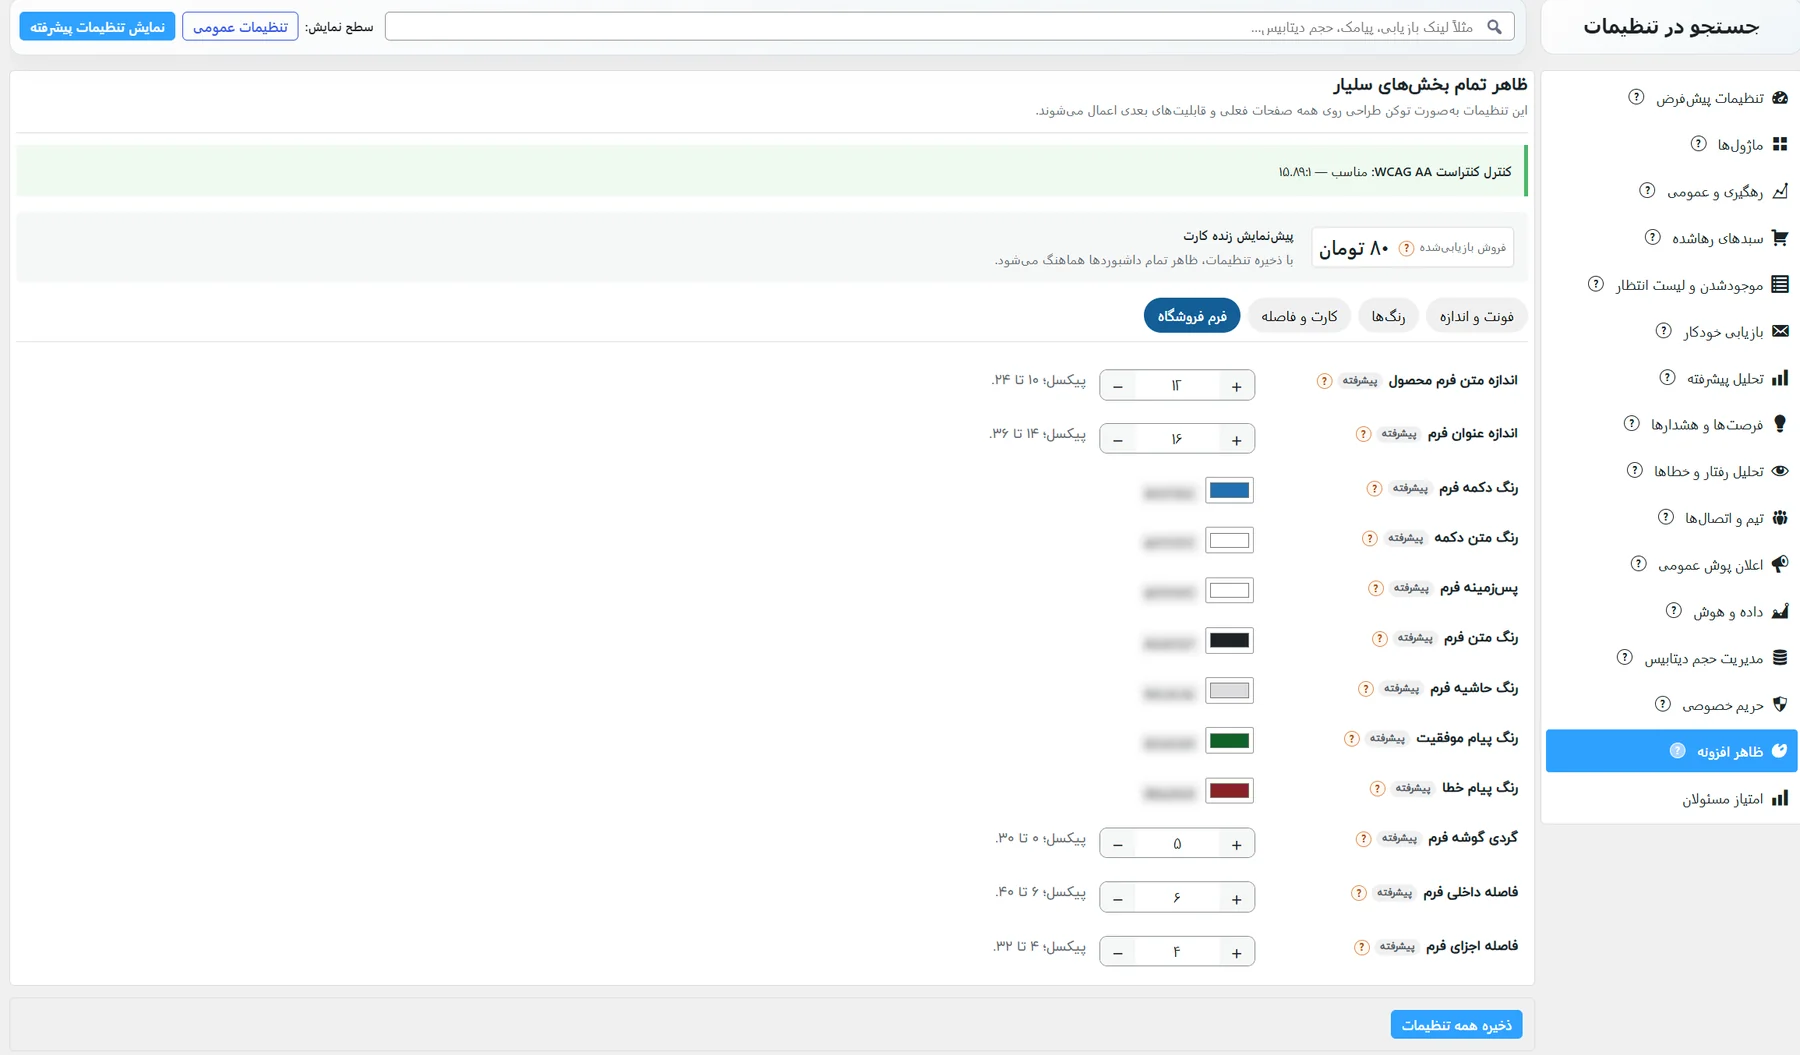Click database icon for مدیریت حجم دیتابیس

[1780, 658]
